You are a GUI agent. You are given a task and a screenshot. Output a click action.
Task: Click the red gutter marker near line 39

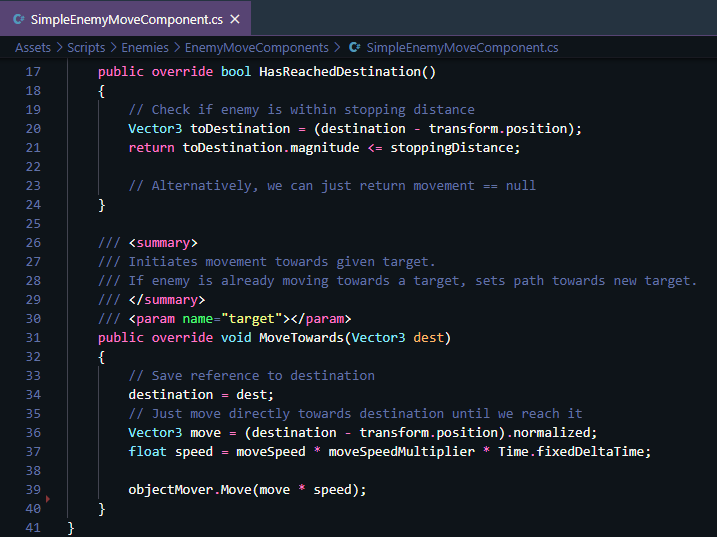pos(47,497)
